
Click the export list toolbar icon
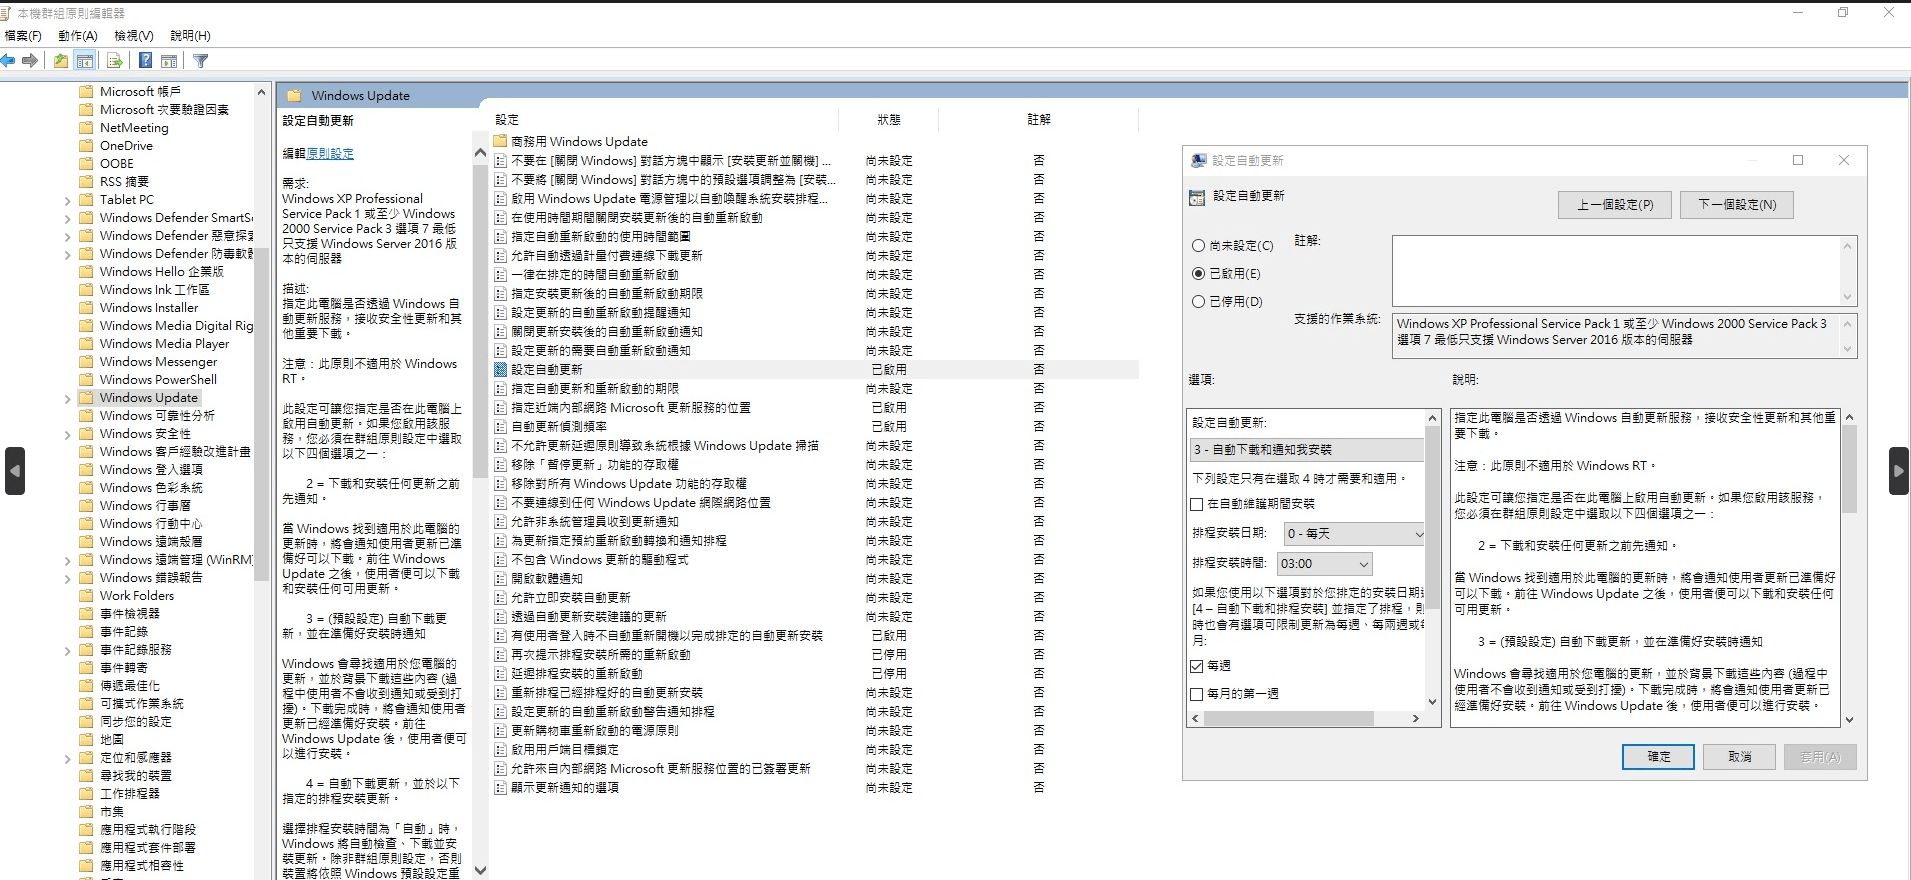[x=114, y=61]
